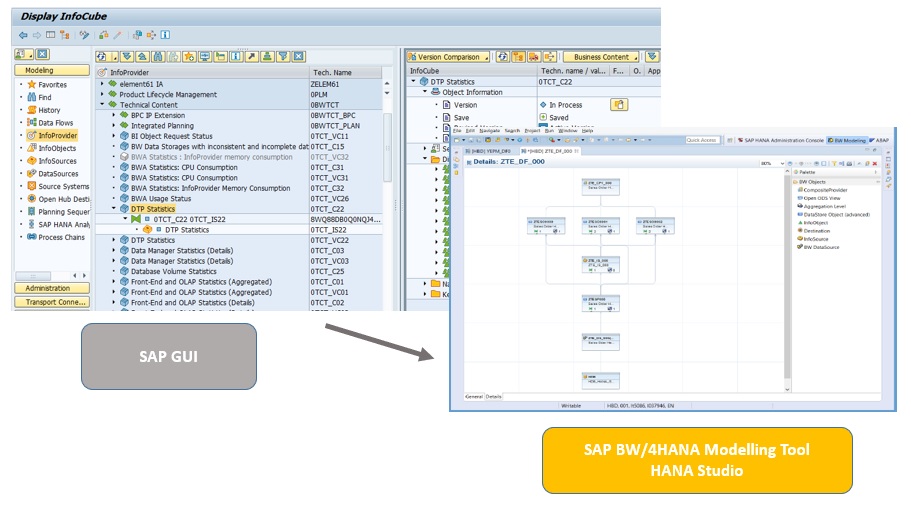Open the Navigate menu in HANA Studio
The image size is (911, 509).
tap(490, 131)
